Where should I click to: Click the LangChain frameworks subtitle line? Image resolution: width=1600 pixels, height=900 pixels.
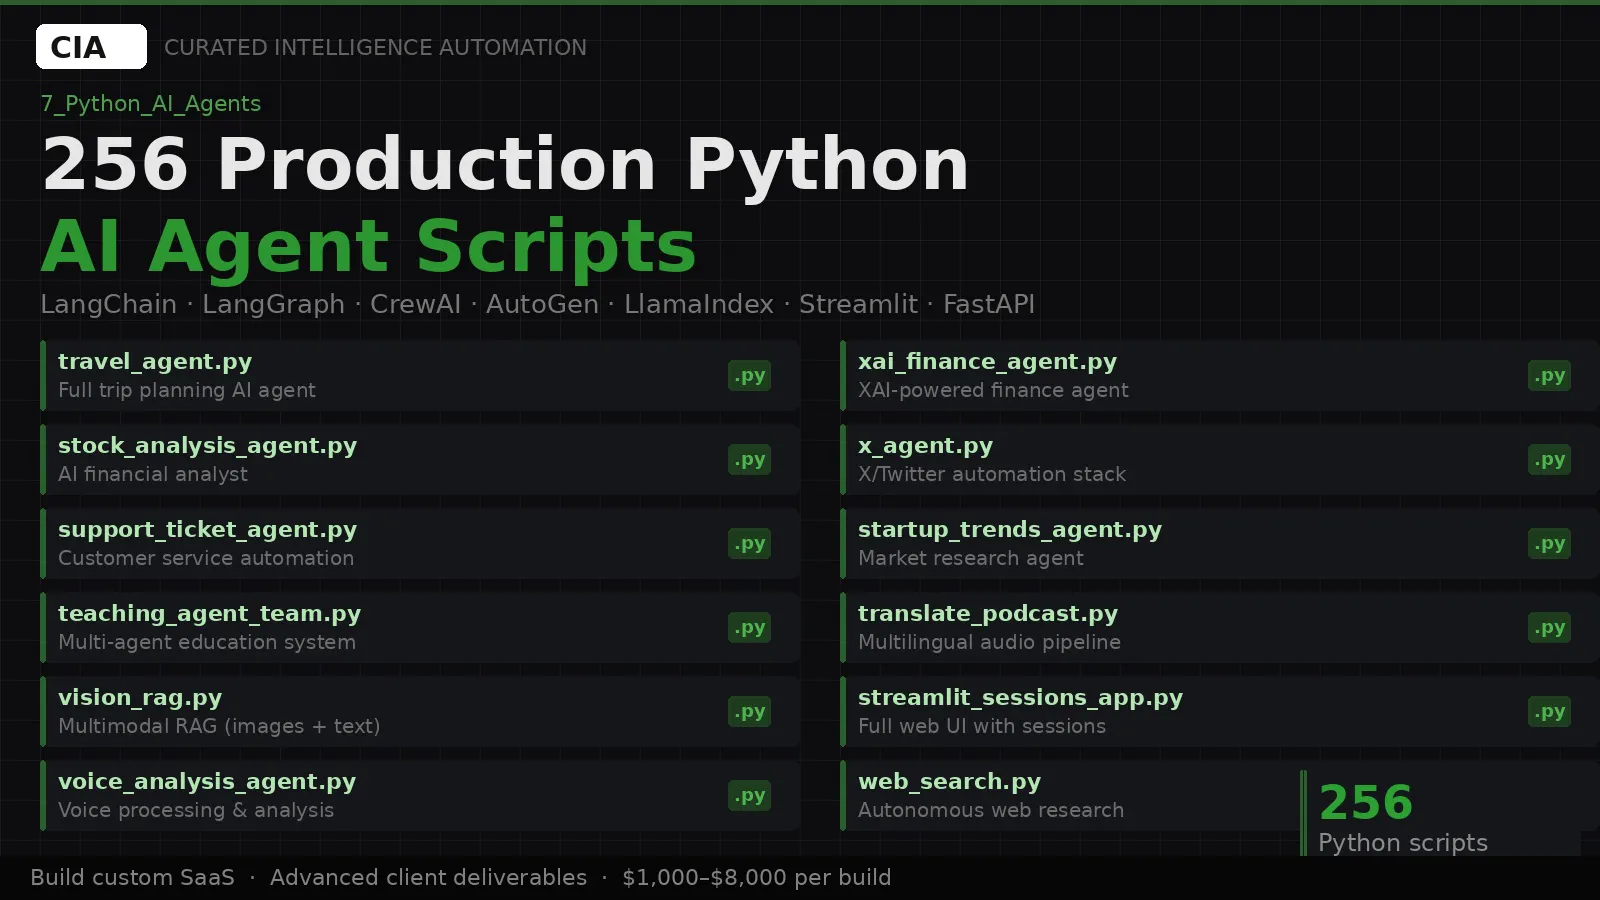[x=537, y=304]
